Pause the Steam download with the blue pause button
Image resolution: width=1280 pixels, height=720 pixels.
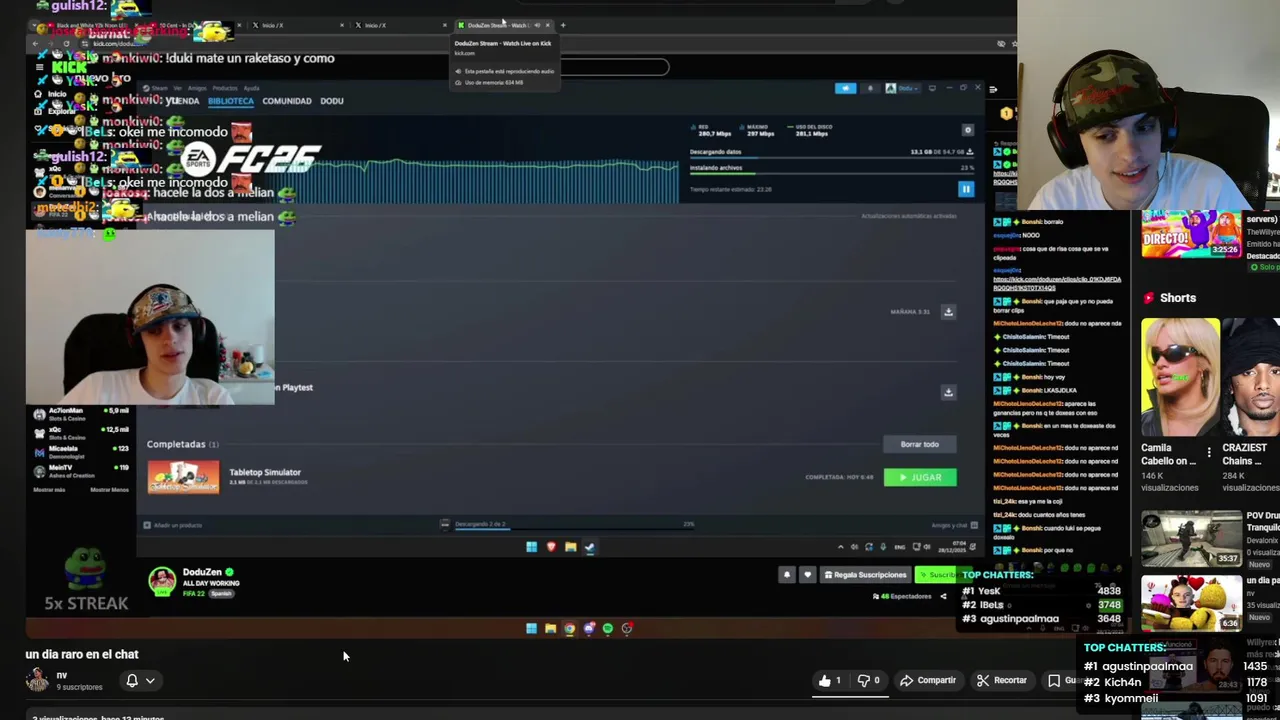[x=966, y=188]
